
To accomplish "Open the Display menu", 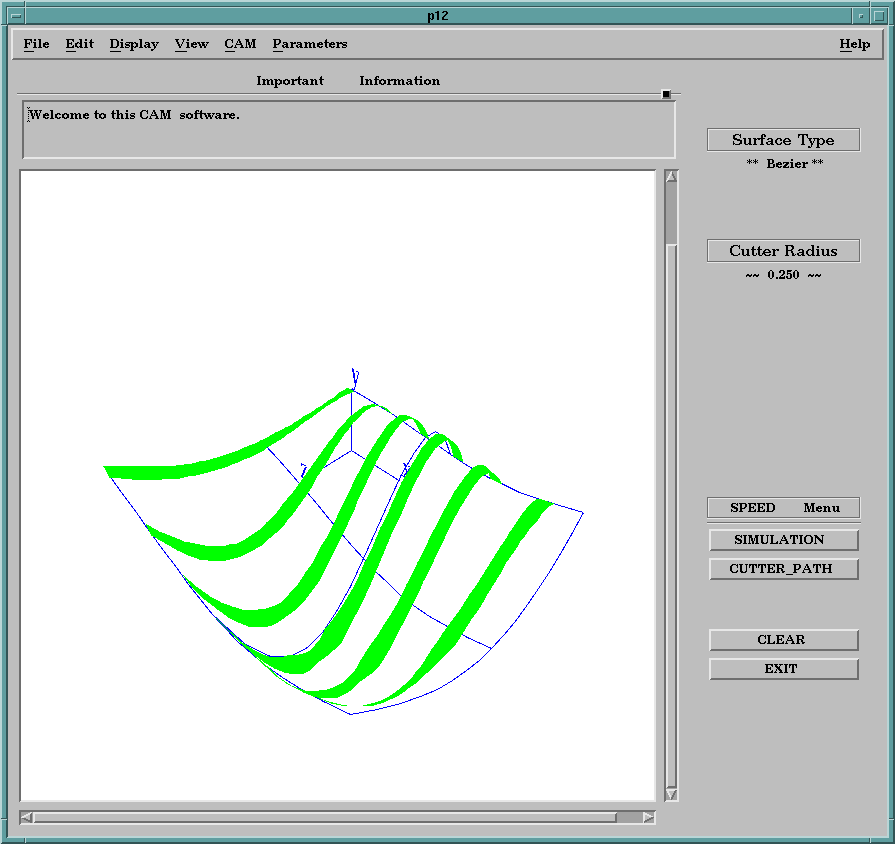I will tap(134, 44).
